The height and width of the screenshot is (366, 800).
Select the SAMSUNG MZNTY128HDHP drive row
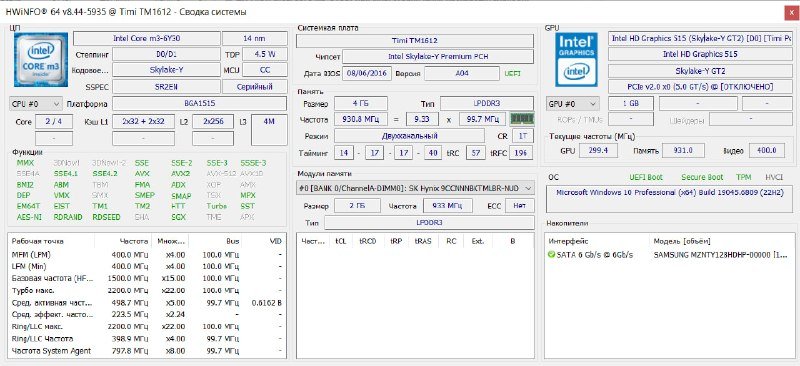click(x=669, y=255)
